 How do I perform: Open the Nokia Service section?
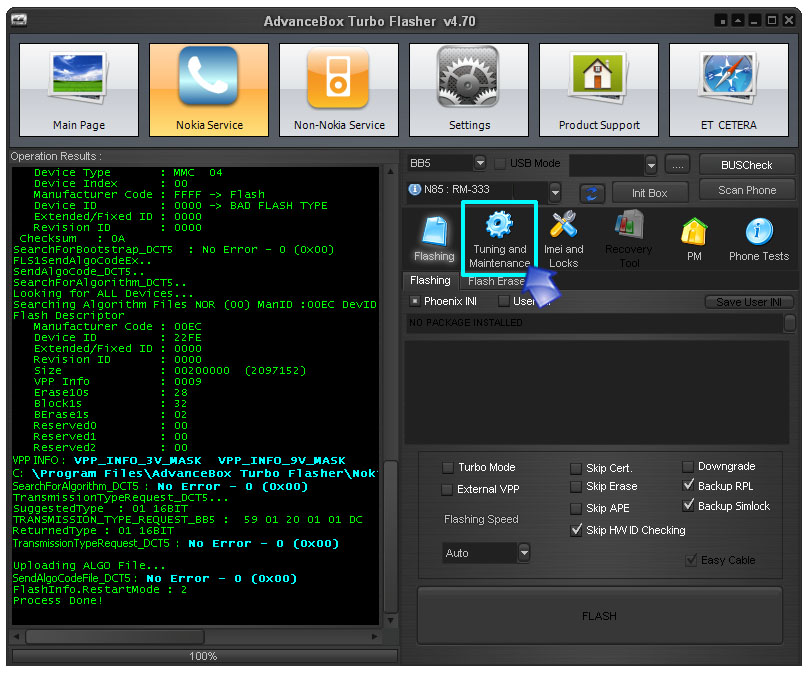[209, 90]
